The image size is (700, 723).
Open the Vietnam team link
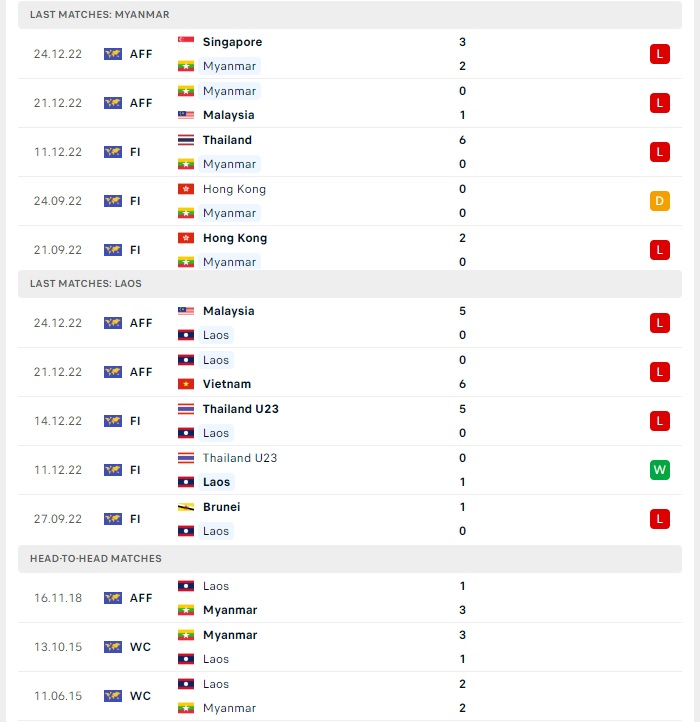coord(227,384)
